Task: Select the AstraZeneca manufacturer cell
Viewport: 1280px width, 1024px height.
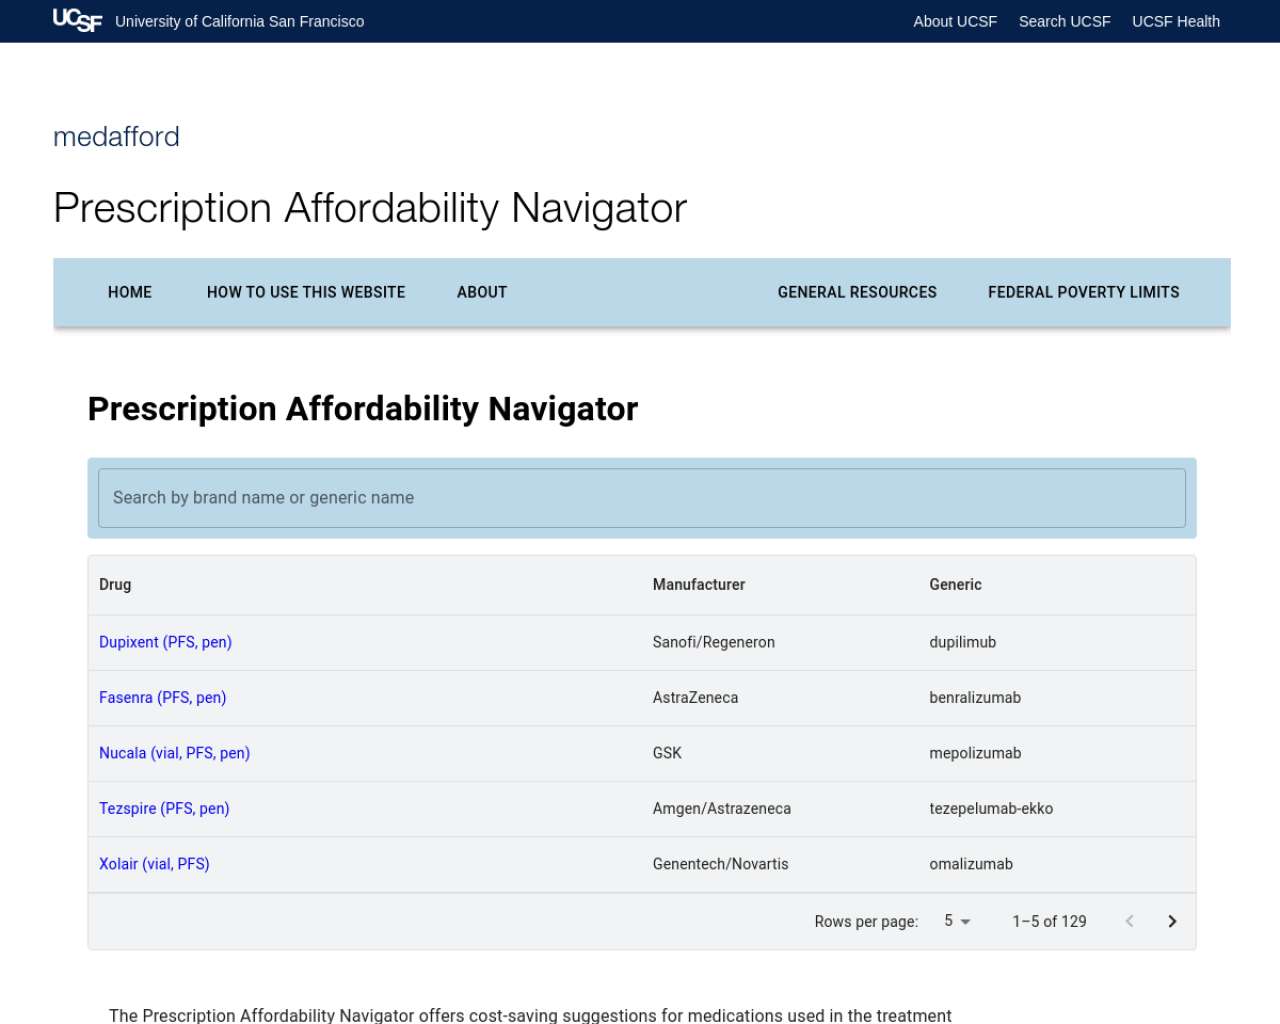Action: tap(695, 697)
